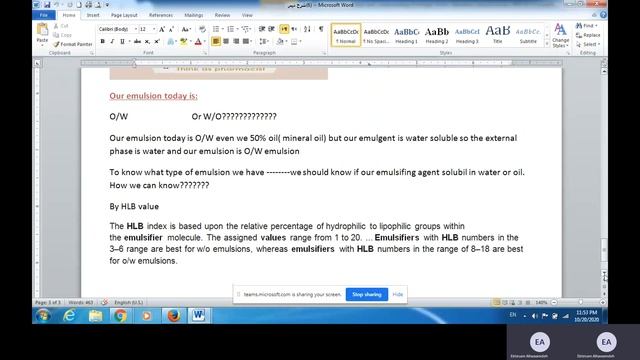Apply the Heading 2 style

click(437, 35)
